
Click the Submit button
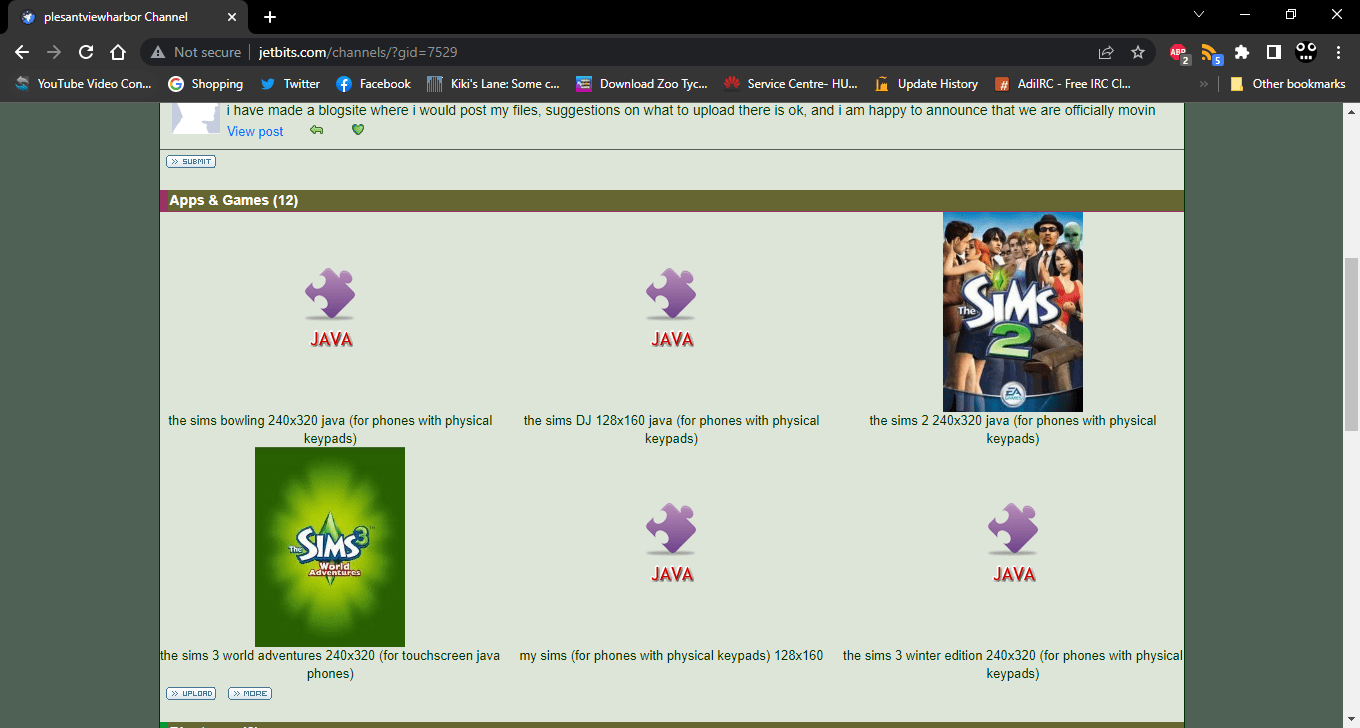click(x=191, y=161)
